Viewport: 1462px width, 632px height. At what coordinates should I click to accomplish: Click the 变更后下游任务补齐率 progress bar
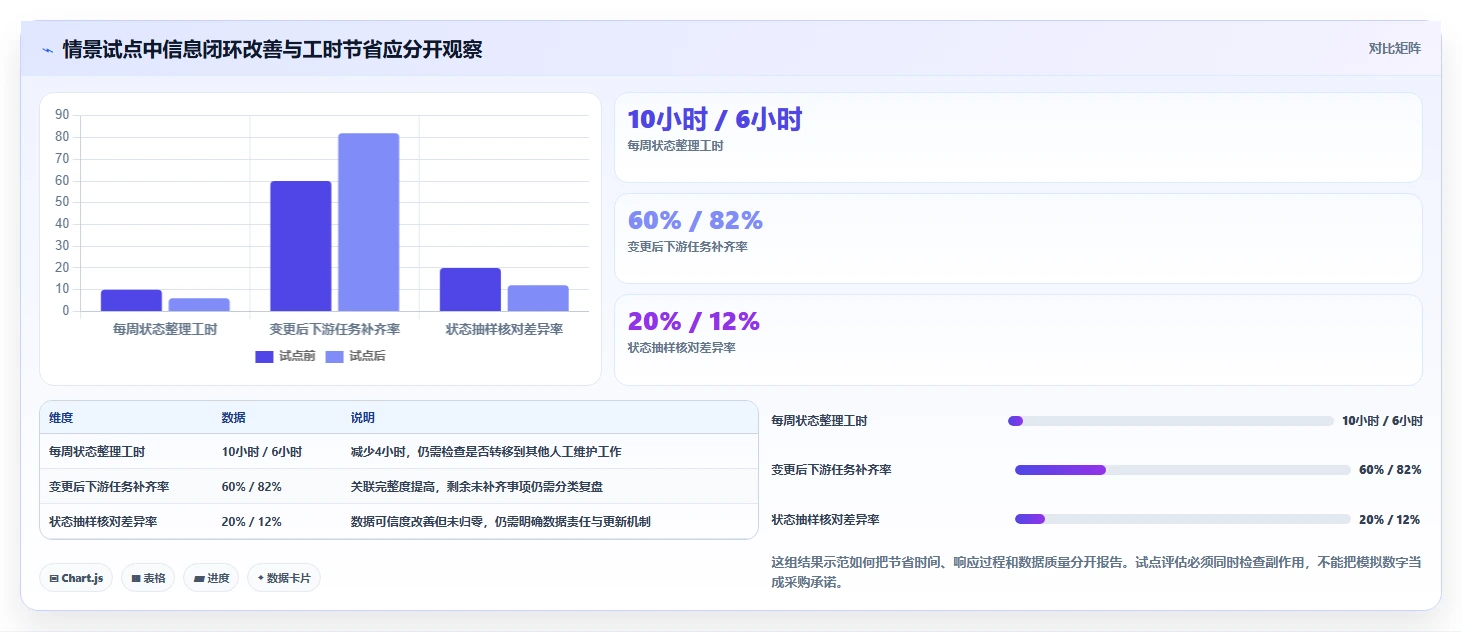[1183, 470]
